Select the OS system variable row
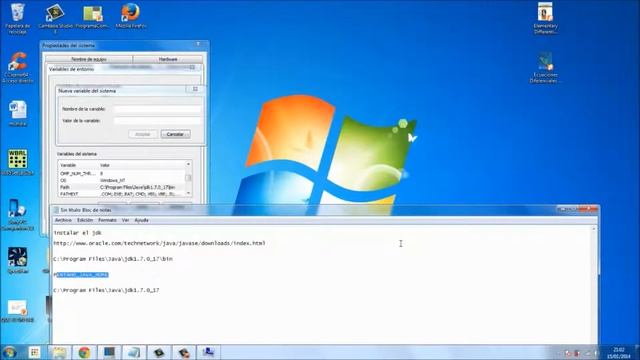Screen dimensions: 640x360 click(121, 180)
